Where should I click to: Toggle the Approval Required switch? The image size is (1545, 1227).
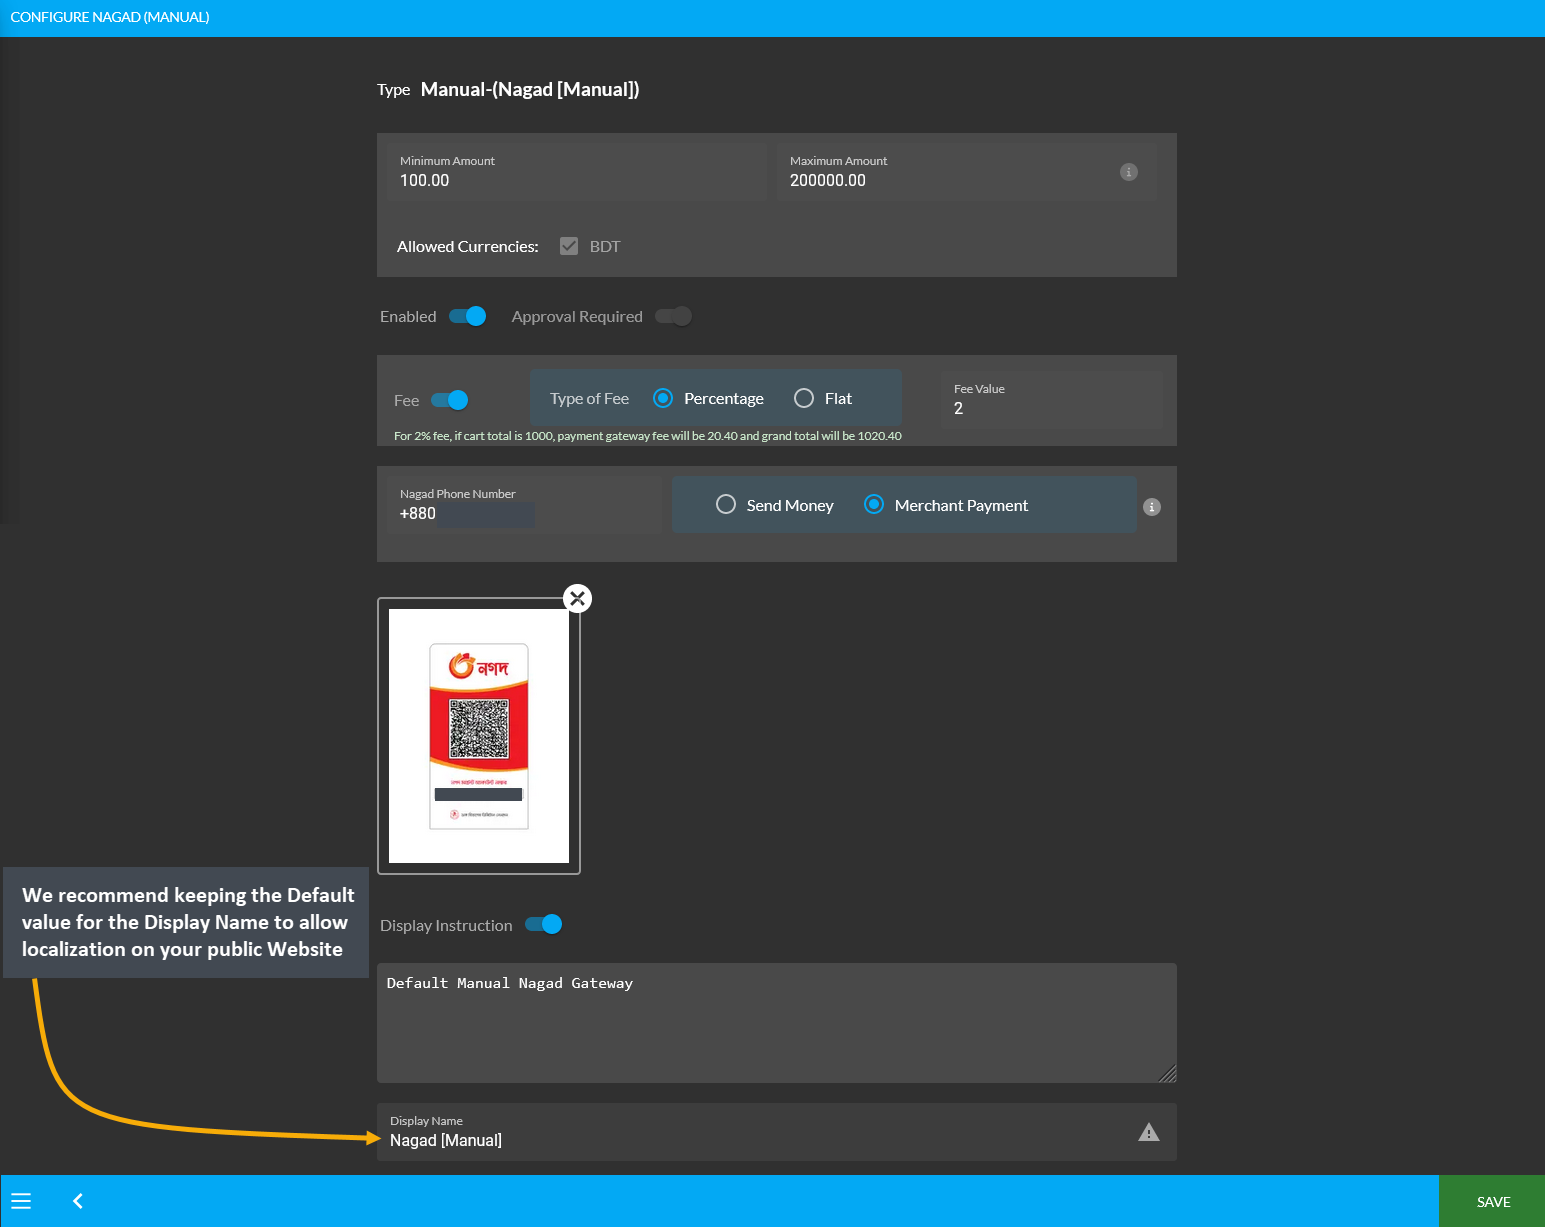click(x=674, y=316)
